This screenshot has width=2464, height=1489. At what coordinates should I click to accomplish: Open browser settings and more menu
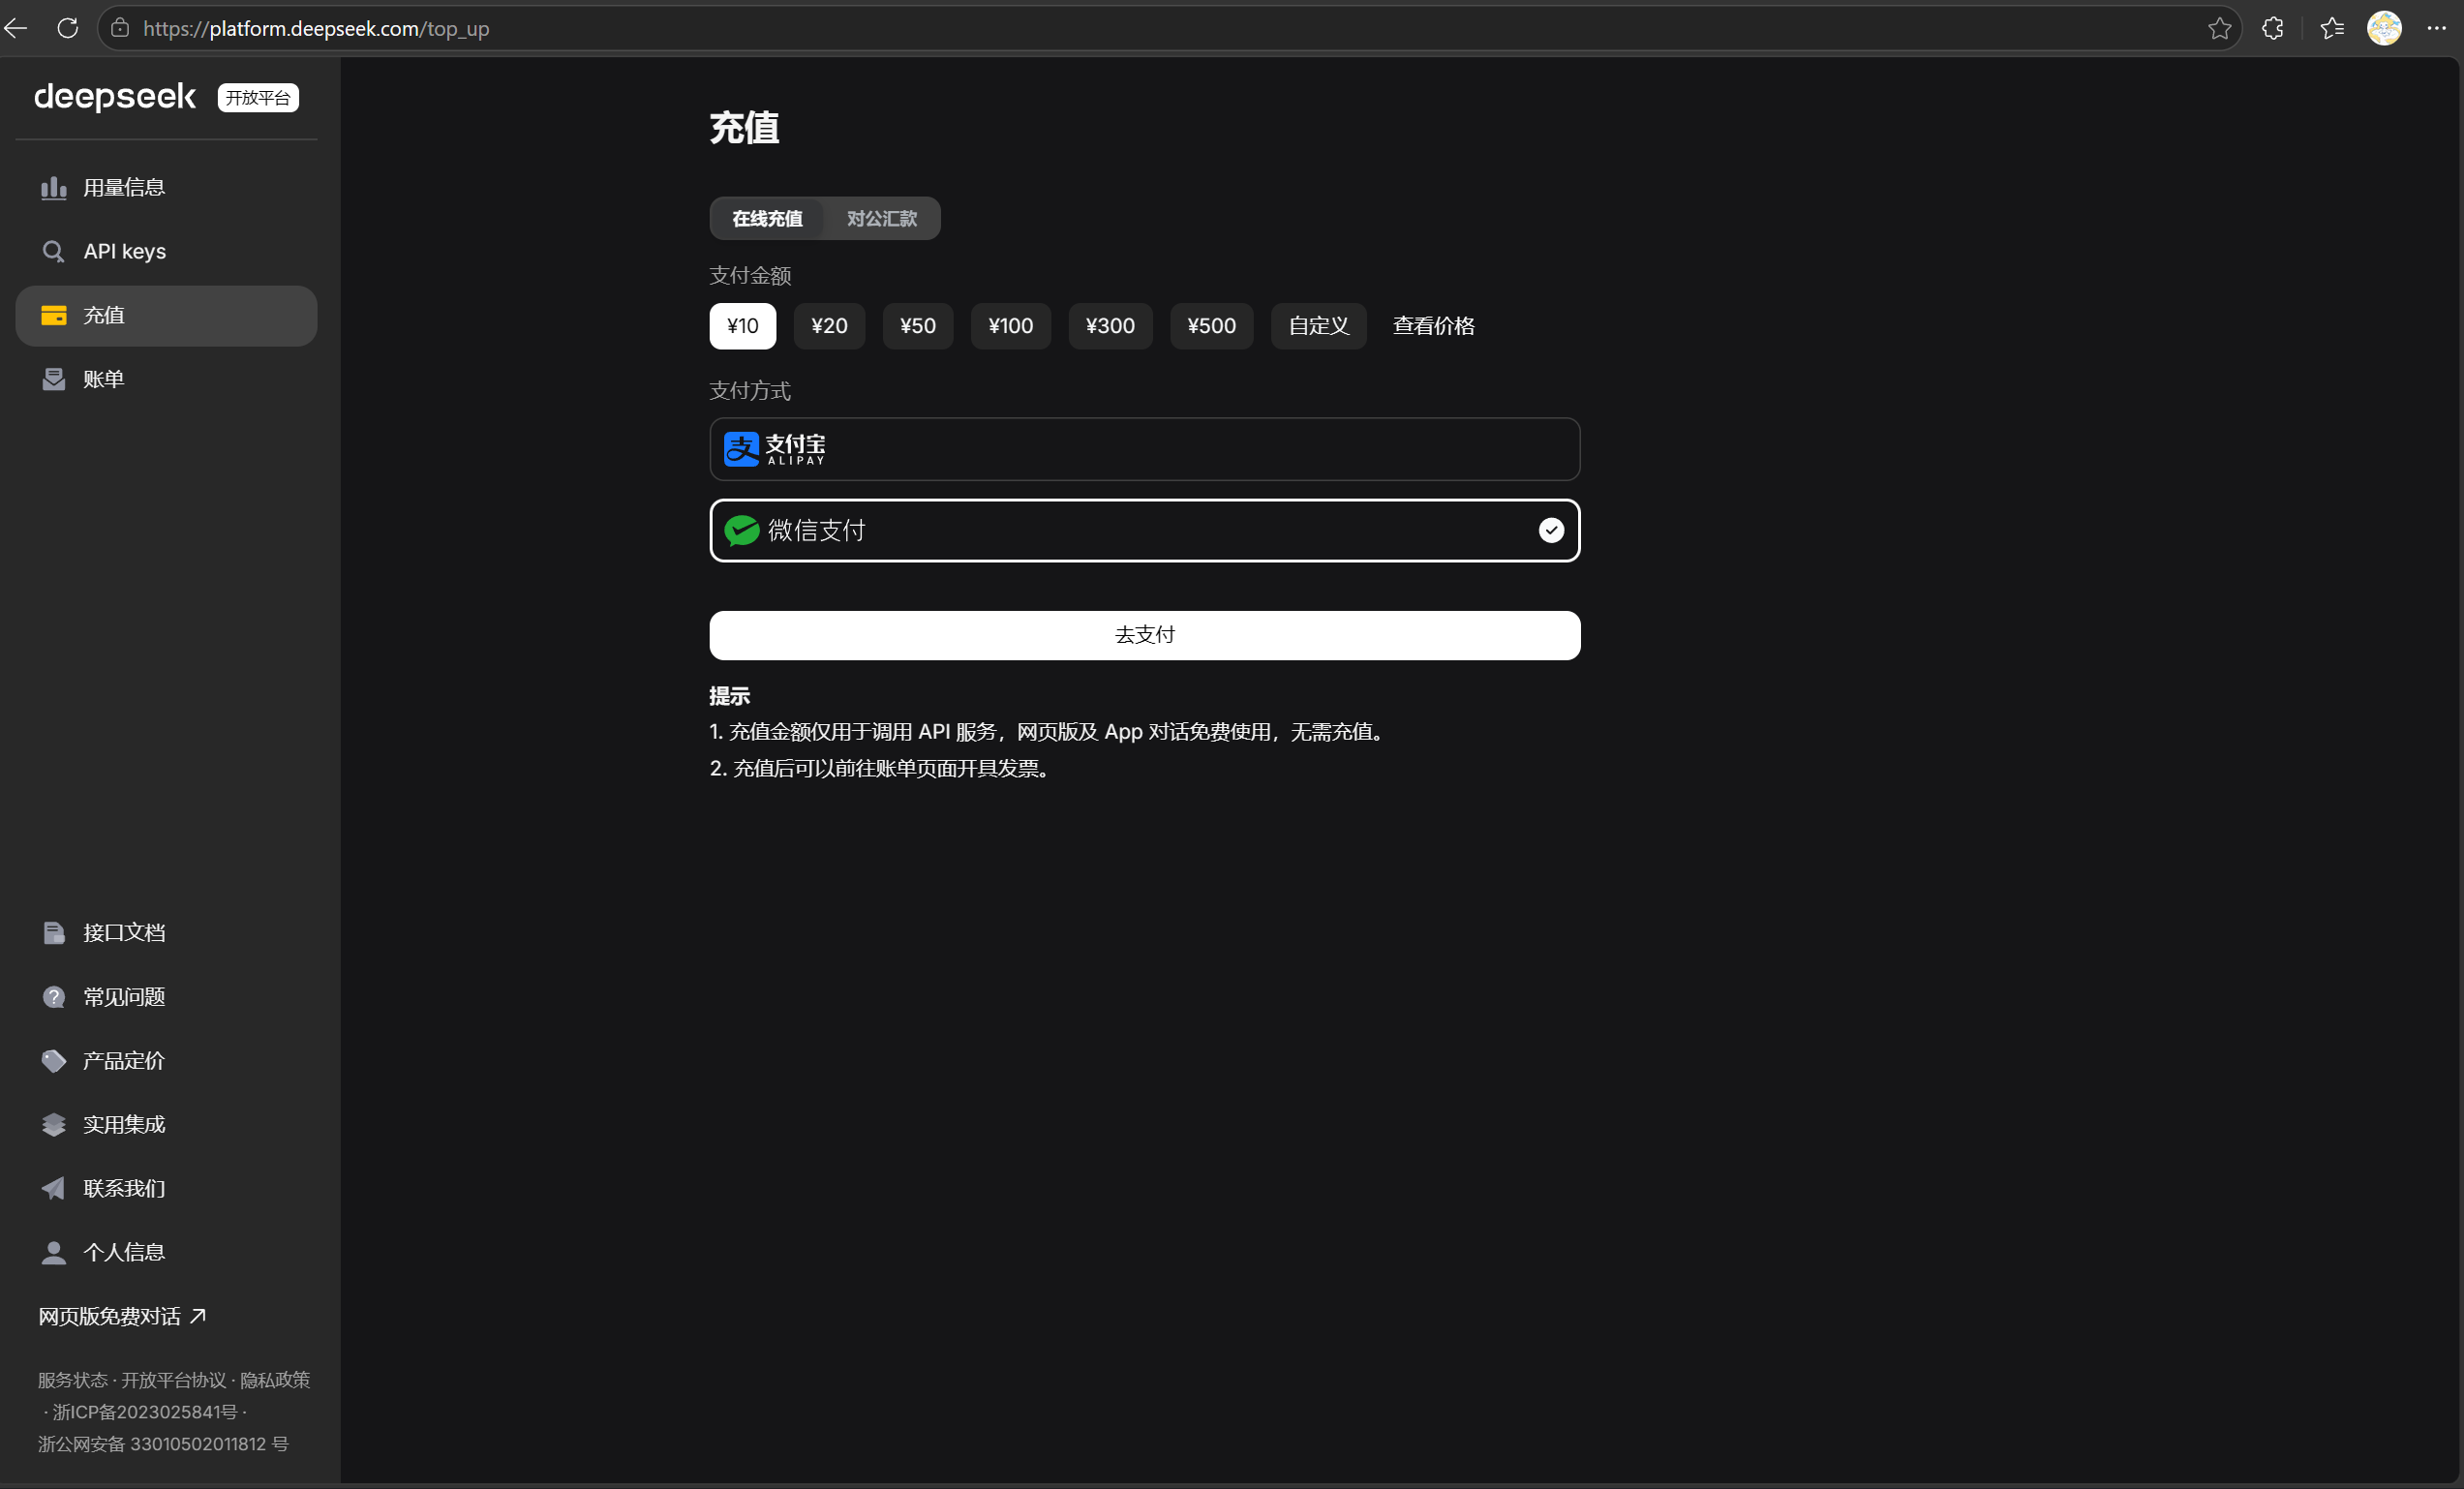[2435, 28]
